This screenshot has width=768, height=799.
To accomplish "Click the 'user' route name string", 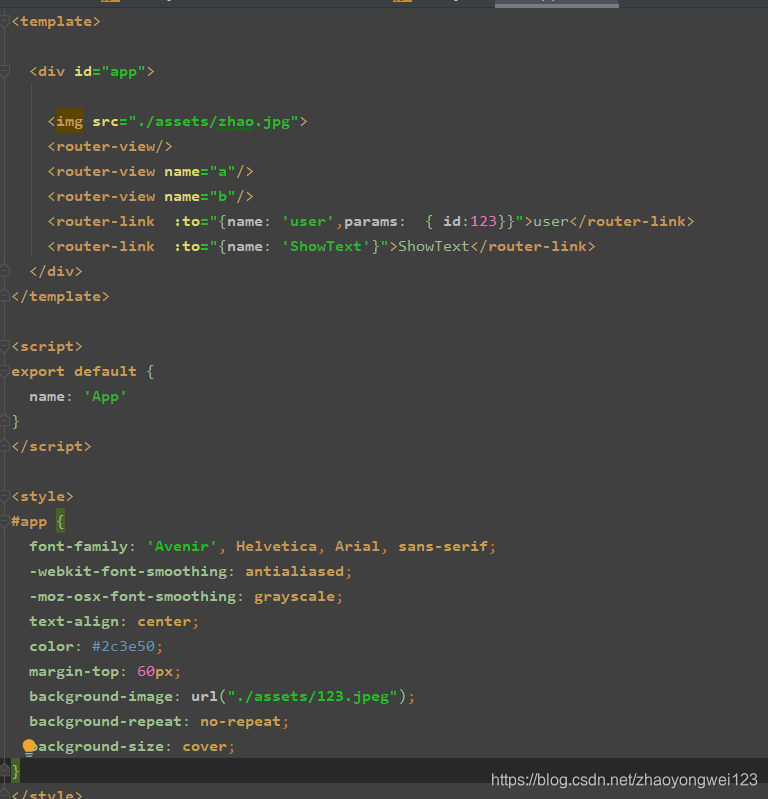I will click(308, 222).
